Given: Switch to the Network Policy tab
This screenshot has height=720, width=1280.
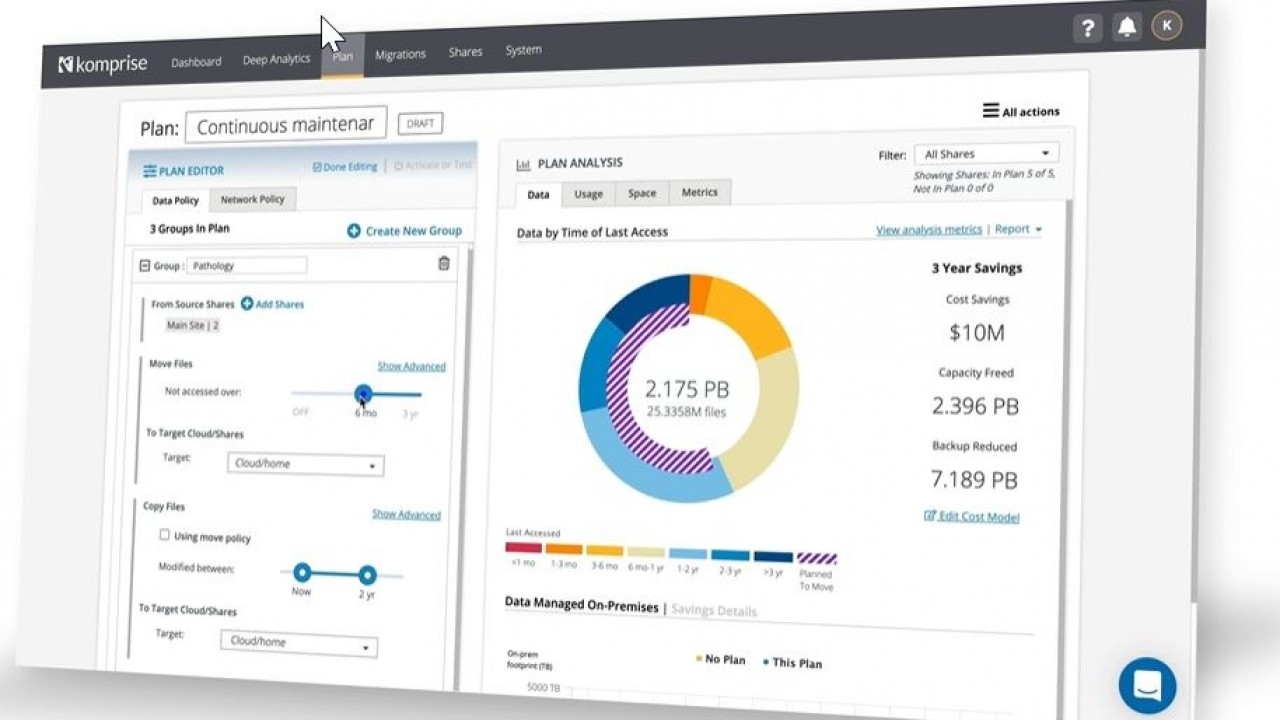Looking at the screenshot, I should [x=252, y=199].
